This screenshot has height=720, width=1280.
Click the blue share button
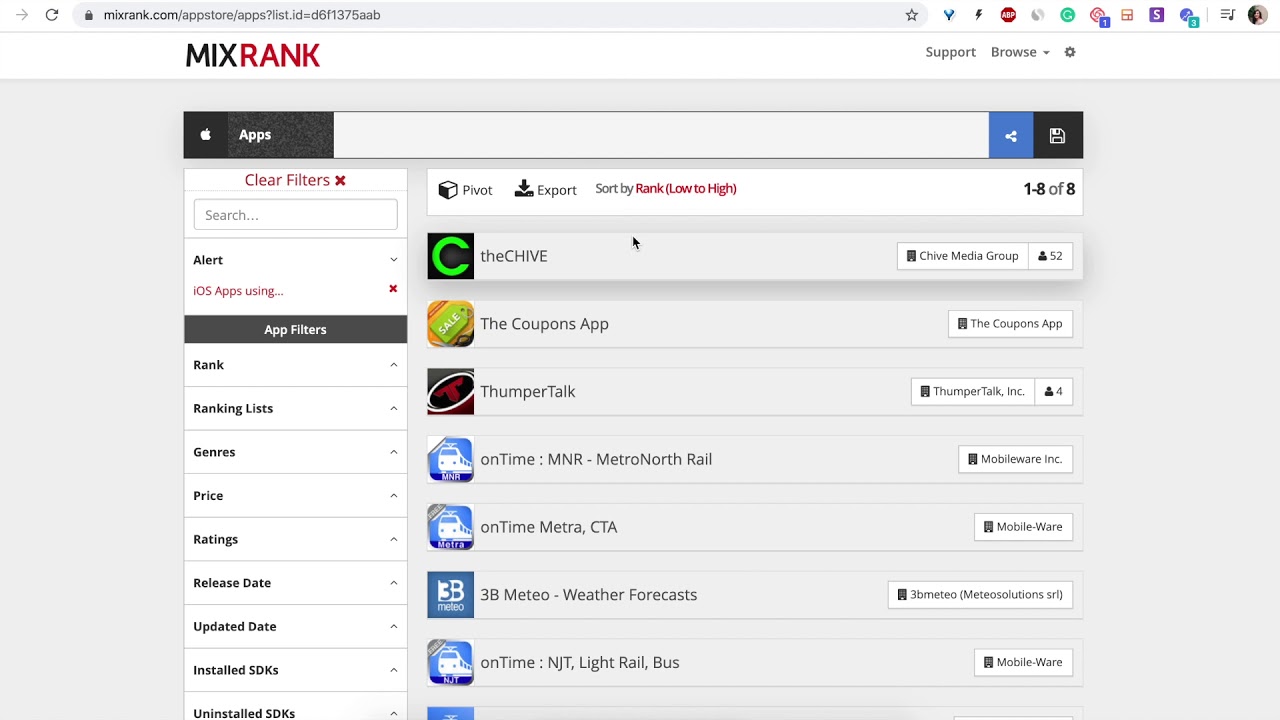pos(1011,136)
